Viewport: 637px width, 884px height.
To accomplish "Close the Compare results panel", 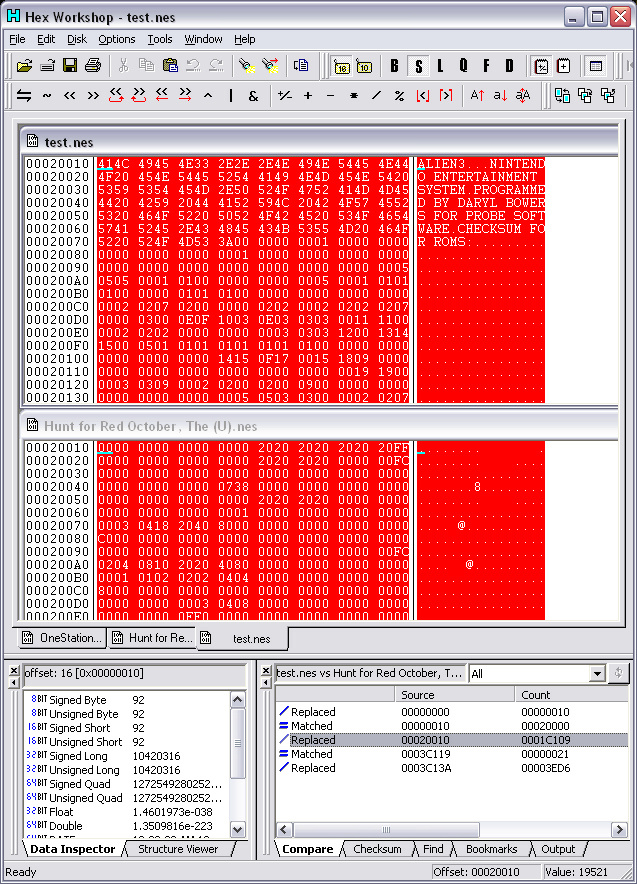I will (x=266, y=670).
